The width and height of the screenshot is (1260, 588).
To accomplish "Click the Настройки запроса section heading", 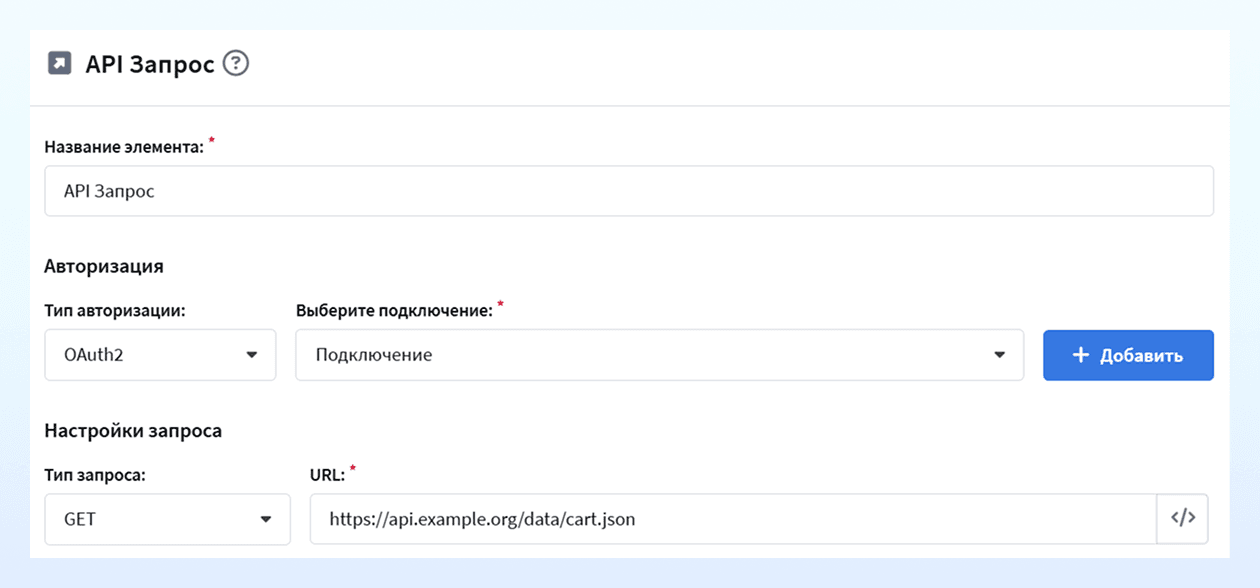I will (x=133, y=431).
